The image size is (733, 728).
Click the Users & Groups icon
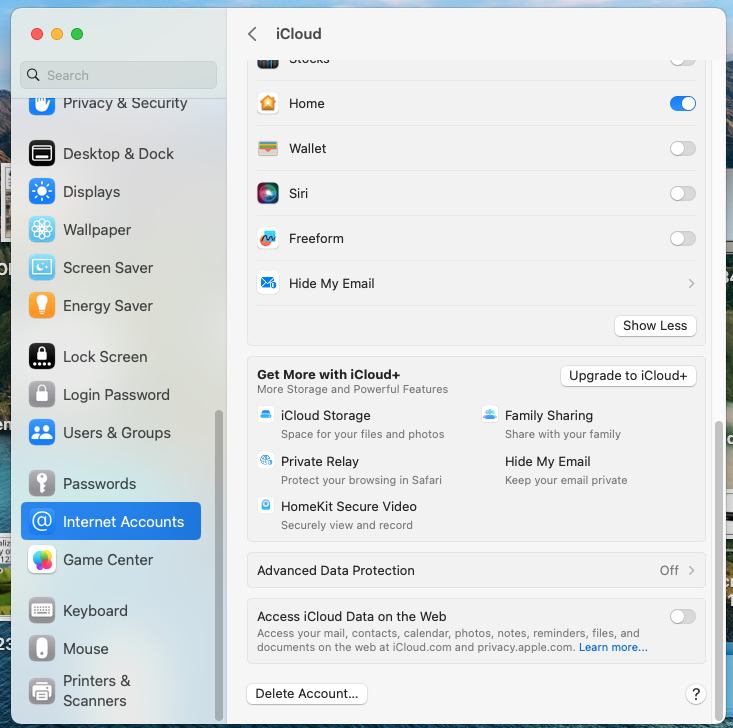click(x=42, y=432)
